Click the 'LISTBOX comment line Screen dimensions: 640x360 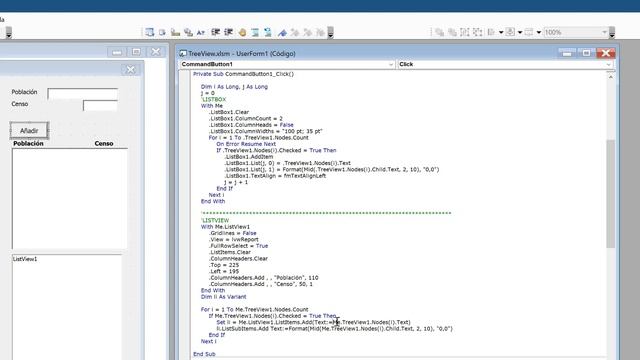click(213, 100)
